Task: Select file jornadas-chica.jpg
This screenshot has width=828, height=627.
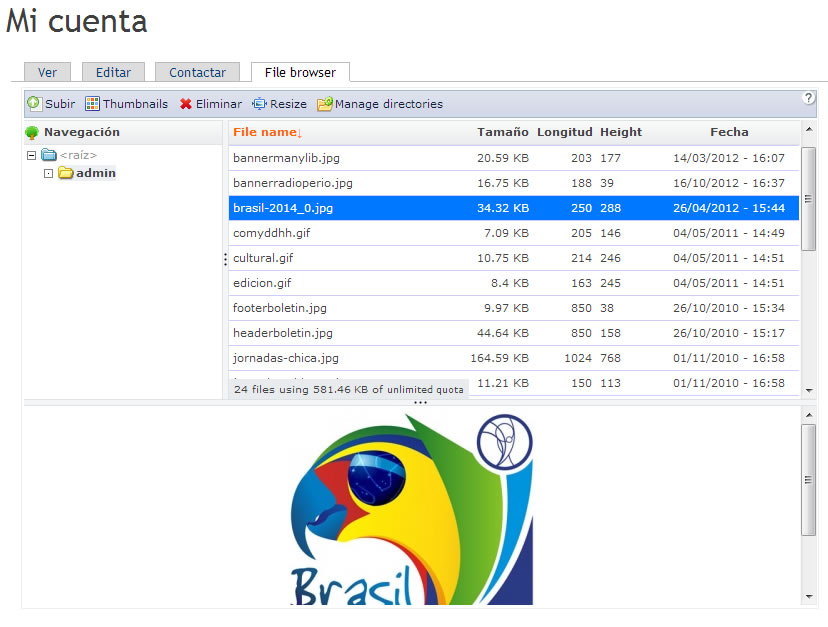Action: point(514,358)
